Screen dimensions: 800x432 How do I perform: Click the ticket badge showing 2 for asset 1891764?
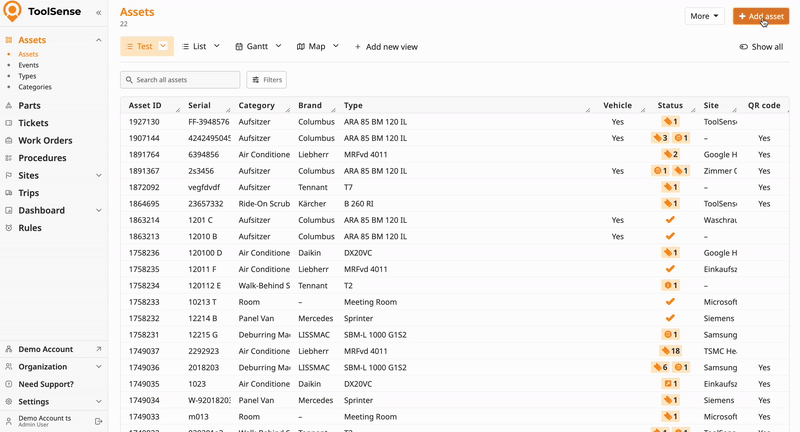(x=670, y=154)
